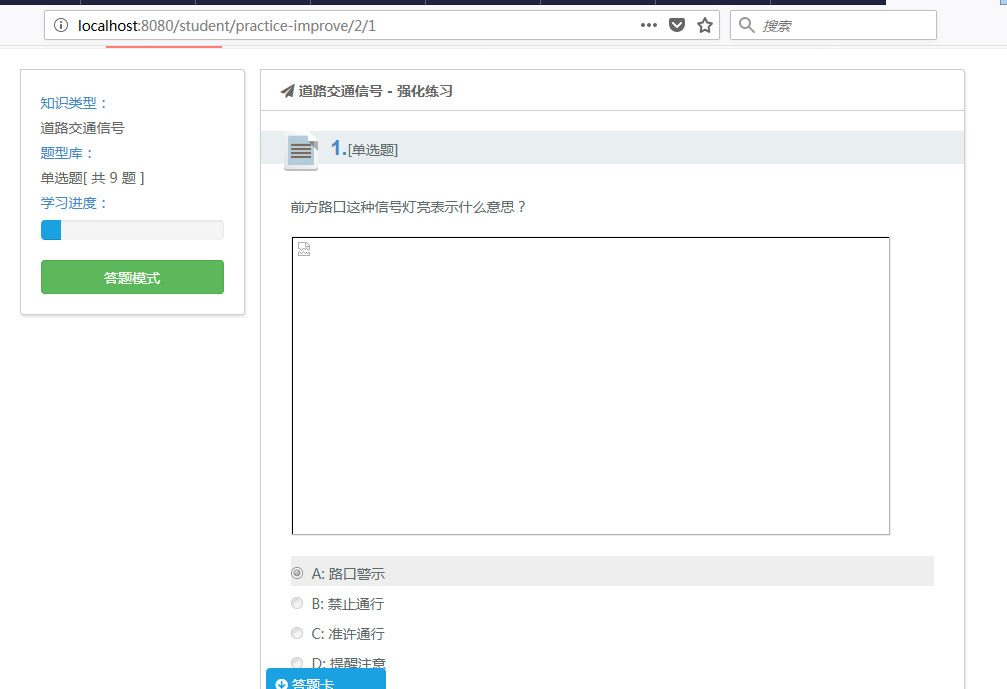Open the page actions three-dot menu

649,25
